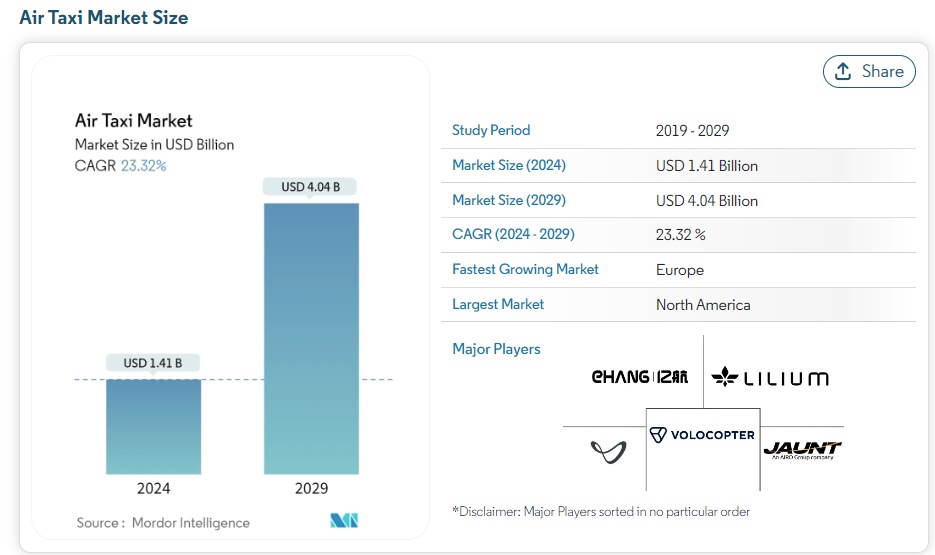Click the Lilium company logo

tap(770, 377)
